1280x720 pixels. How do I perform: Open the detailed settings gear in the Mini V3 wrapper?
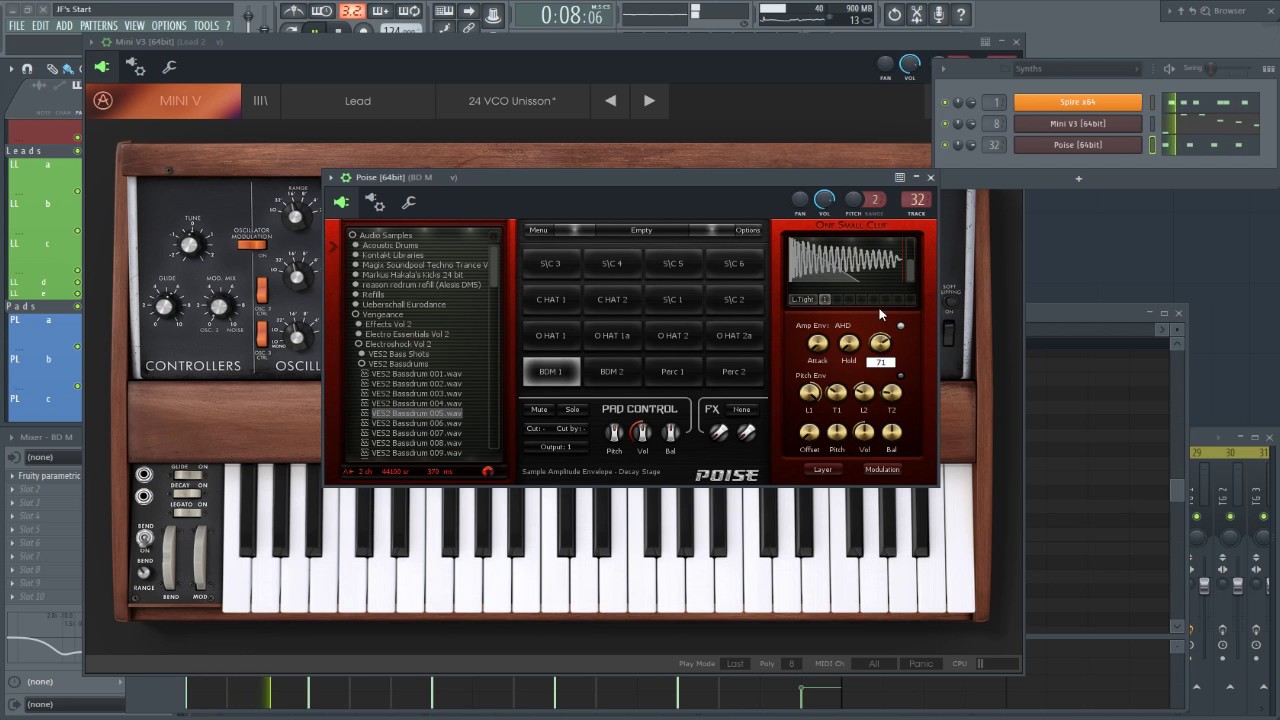pyautogui.click(x=135, y=67)
